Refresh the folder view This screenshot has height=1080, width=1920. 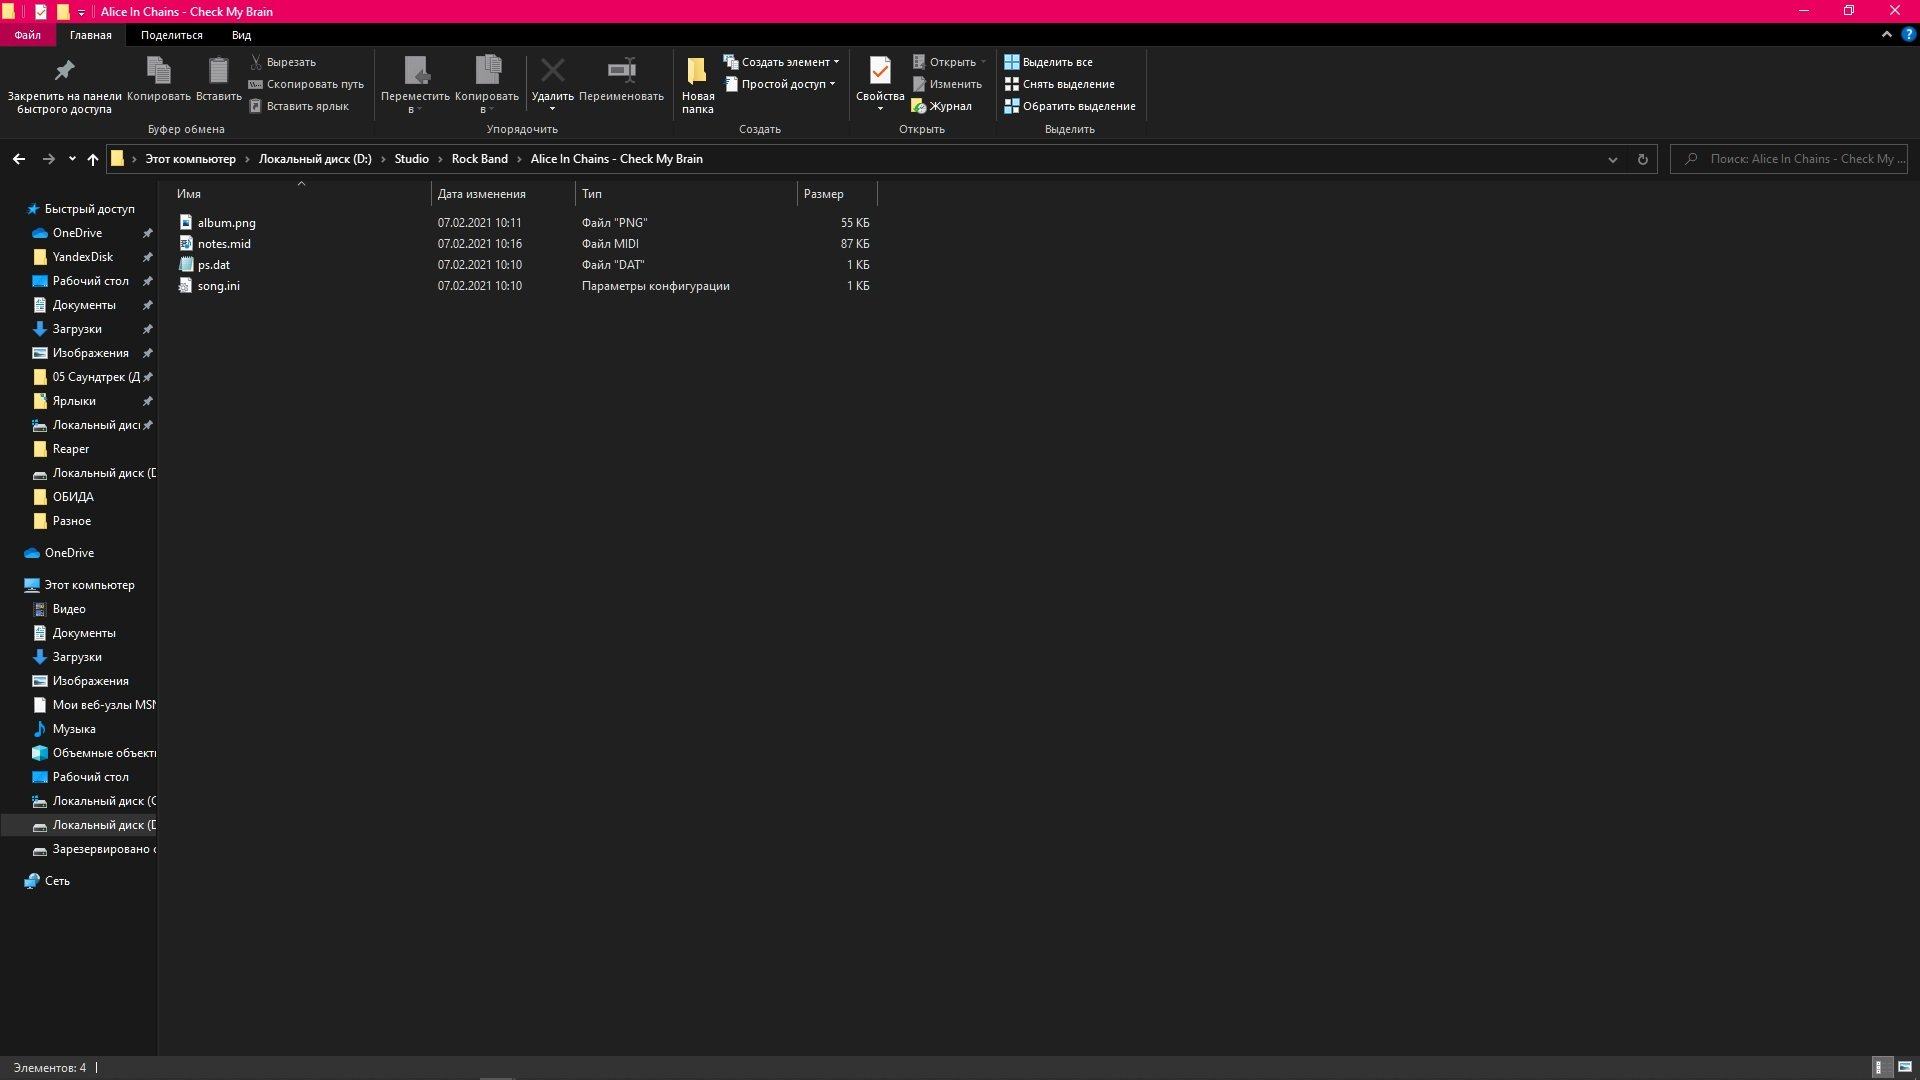coord(1642,159)
